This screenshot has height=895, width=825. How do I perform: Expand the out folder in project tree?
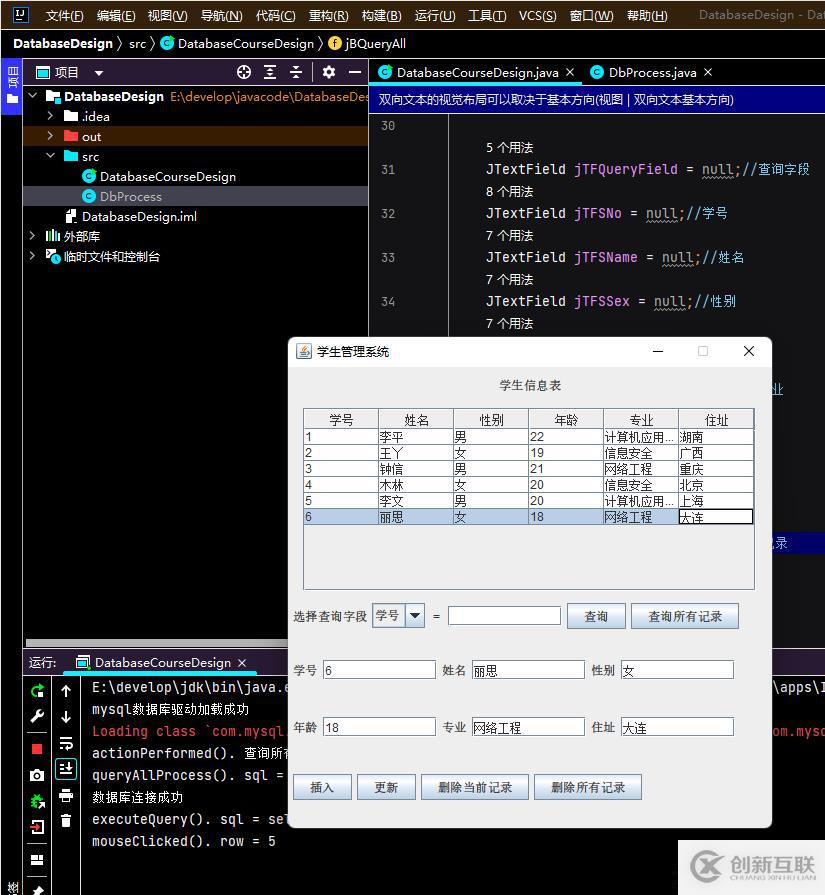50,136
